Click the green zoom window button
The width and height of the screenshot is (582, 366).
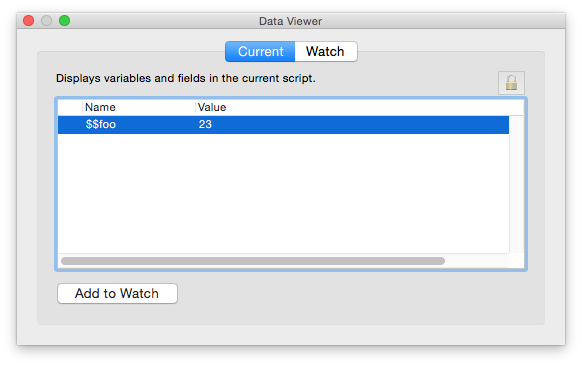tap(65, 20)
